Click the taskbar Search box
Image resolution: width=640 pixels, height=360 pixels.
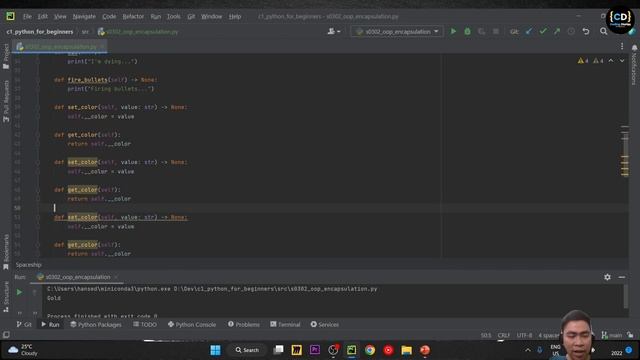pyautogui.click(x=247, y=350)
